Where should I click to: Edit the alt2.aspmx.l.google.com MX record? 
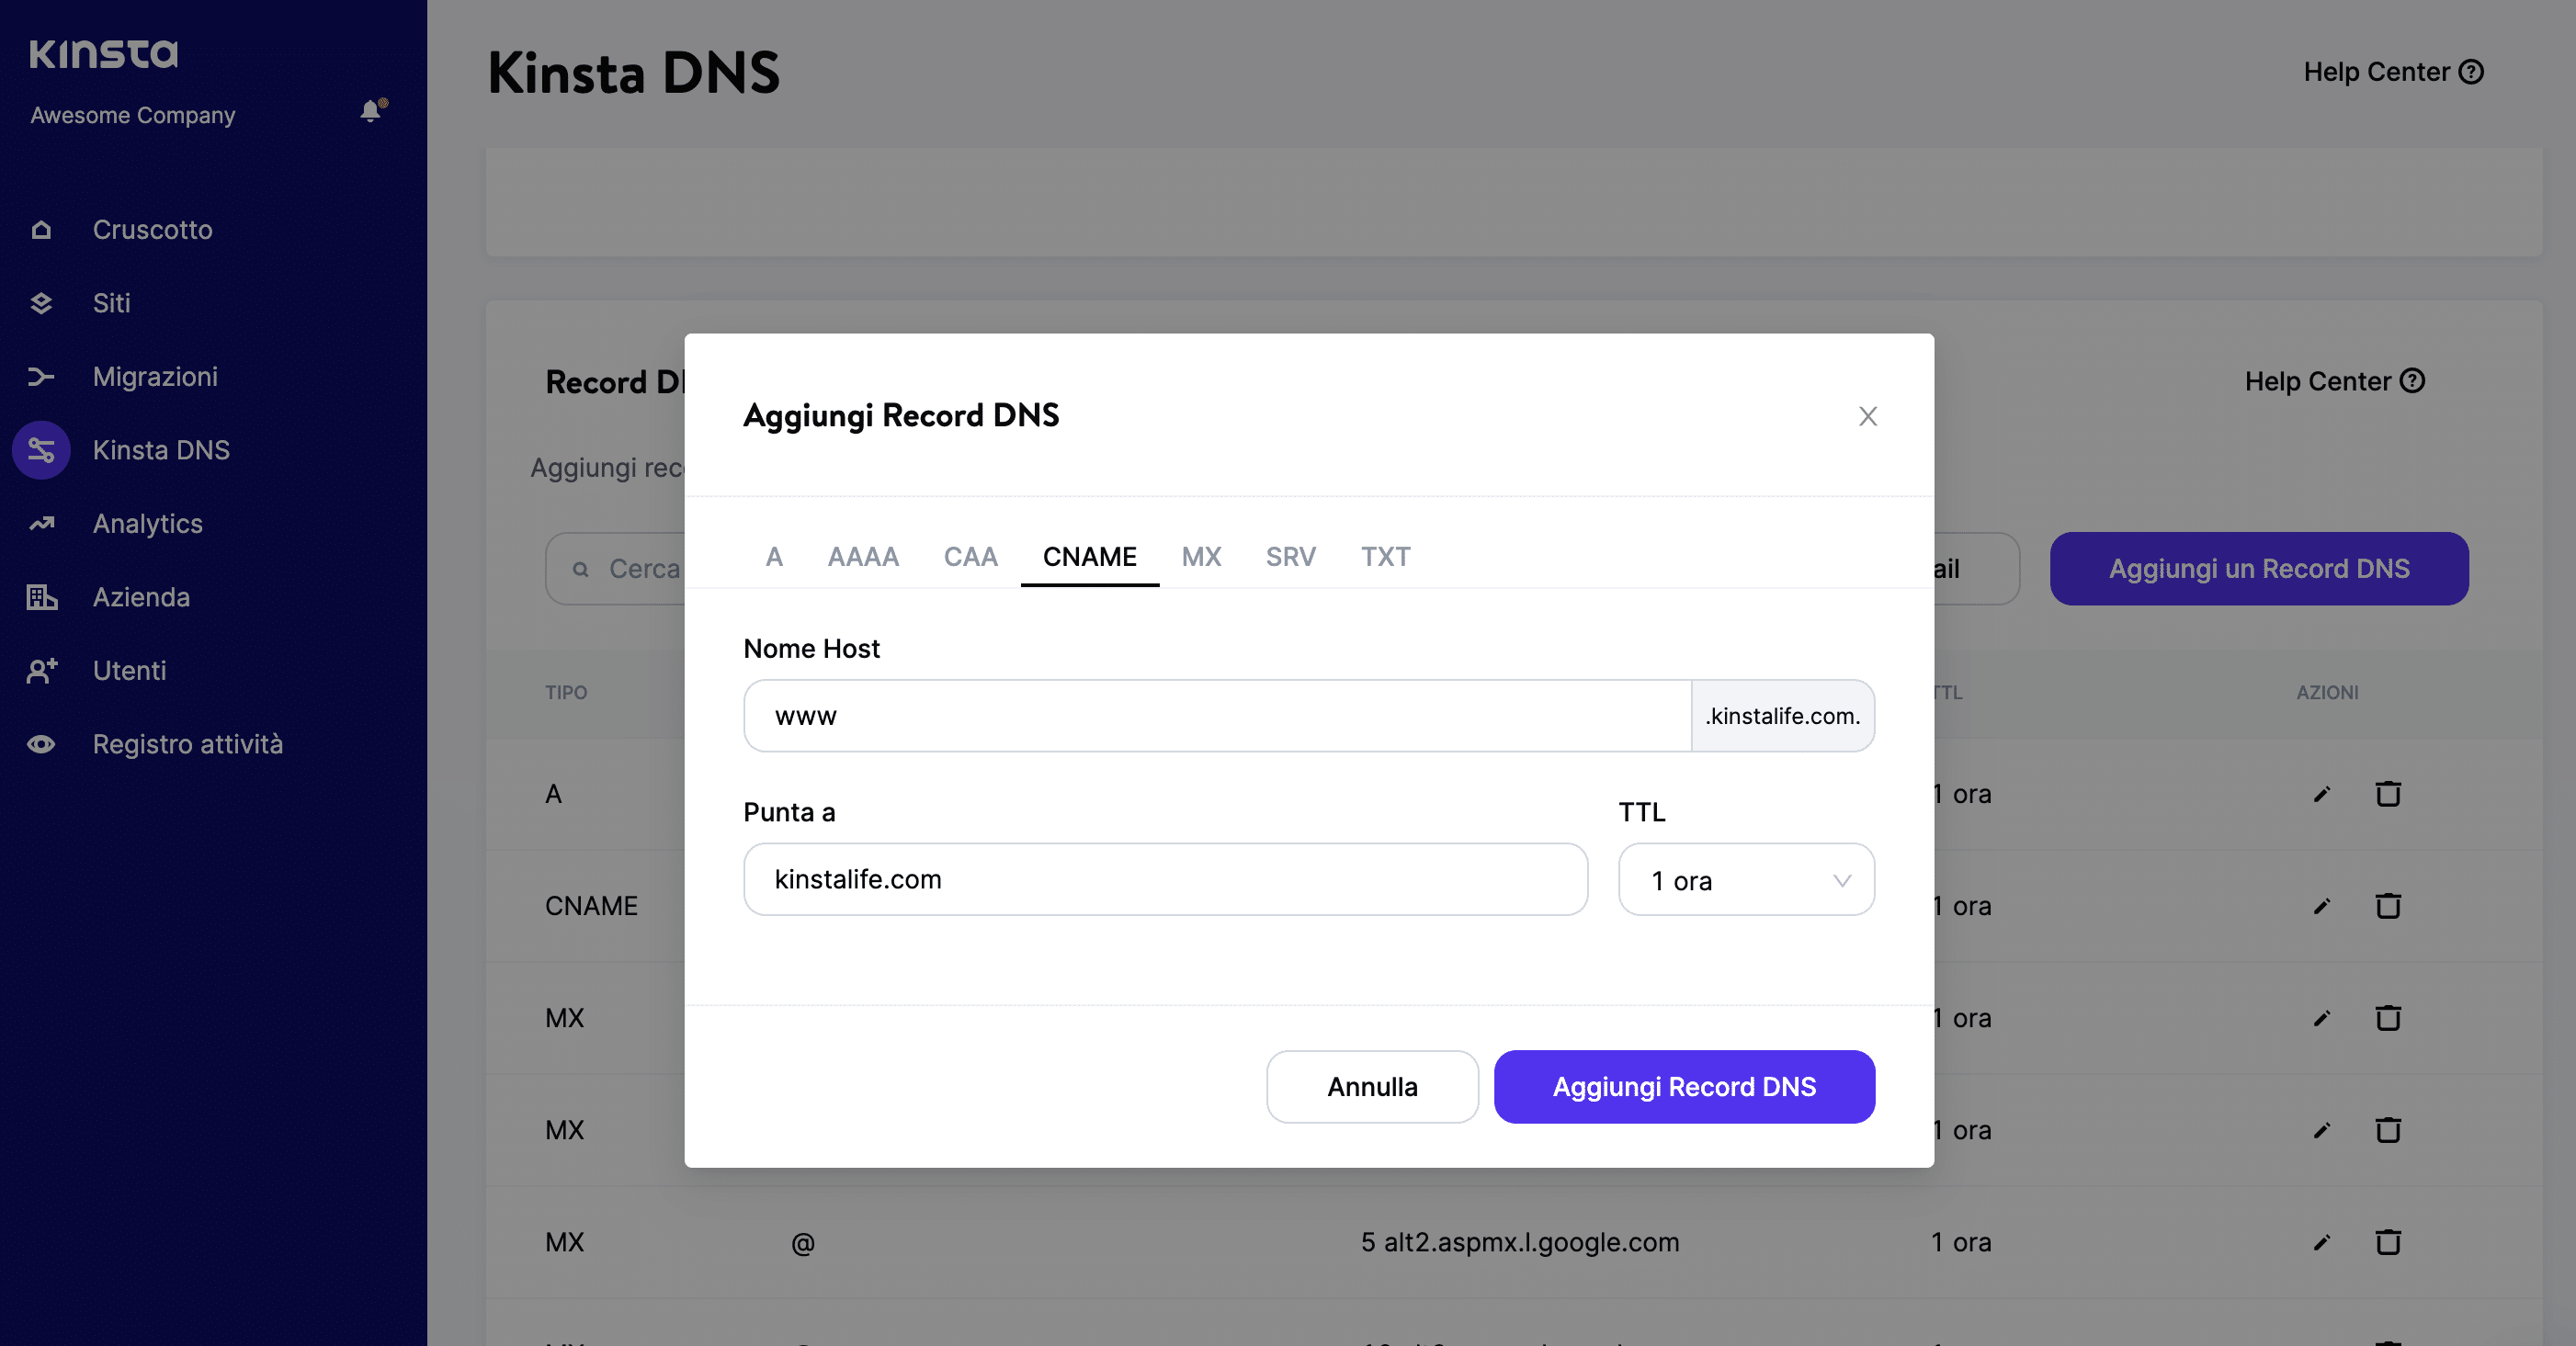pos(2322,1242)
